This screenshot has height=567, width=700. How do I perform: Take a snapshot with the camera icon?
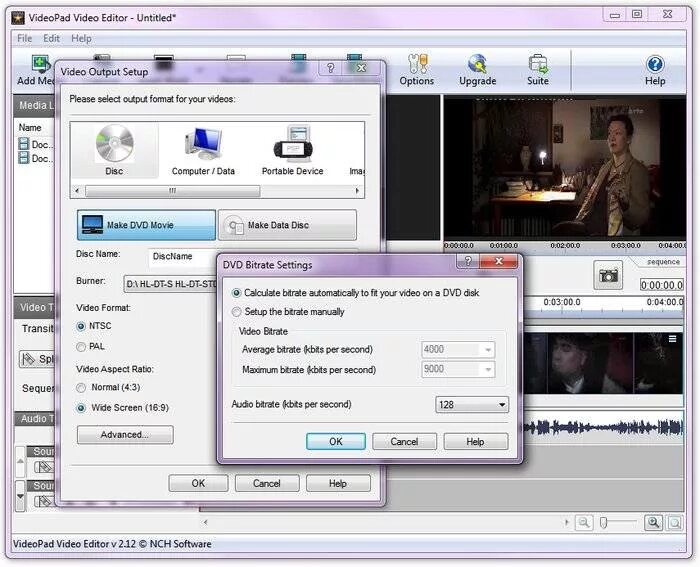(x=608, y=275)
